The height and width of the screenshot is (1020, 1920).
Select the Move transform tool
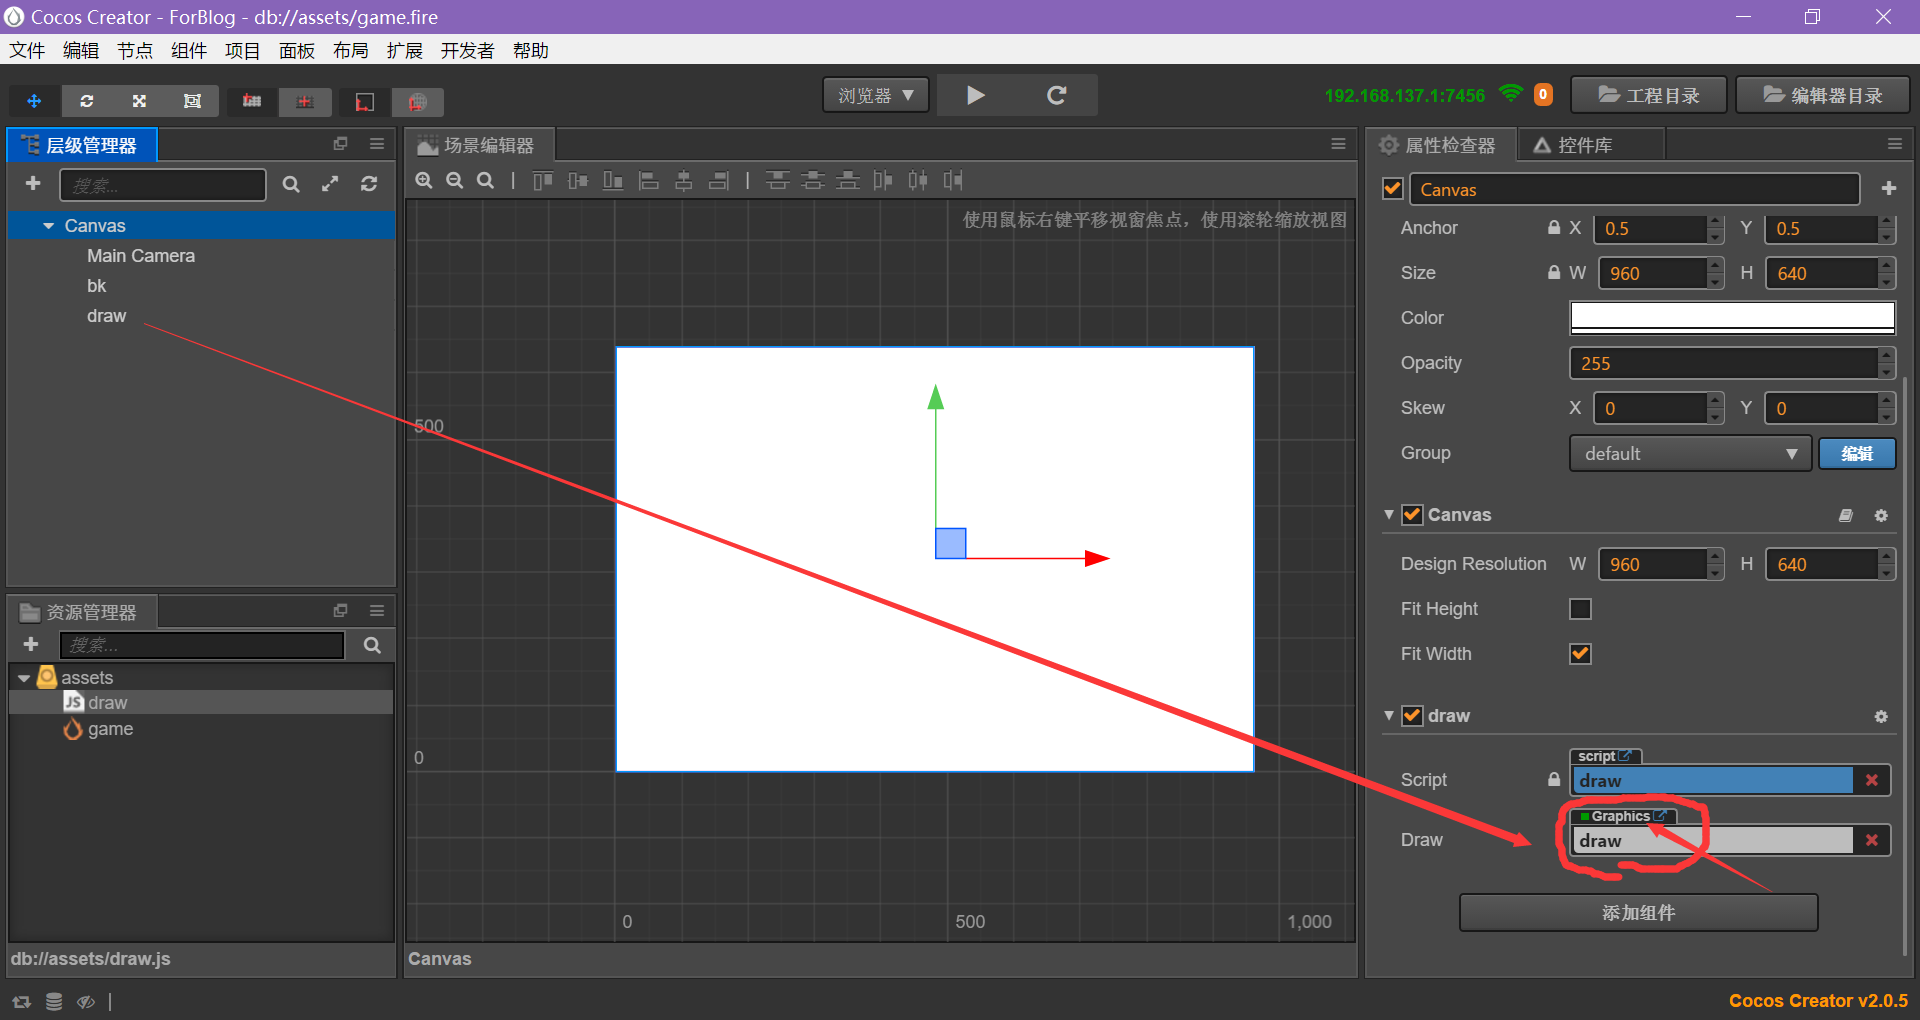point(35,100)
